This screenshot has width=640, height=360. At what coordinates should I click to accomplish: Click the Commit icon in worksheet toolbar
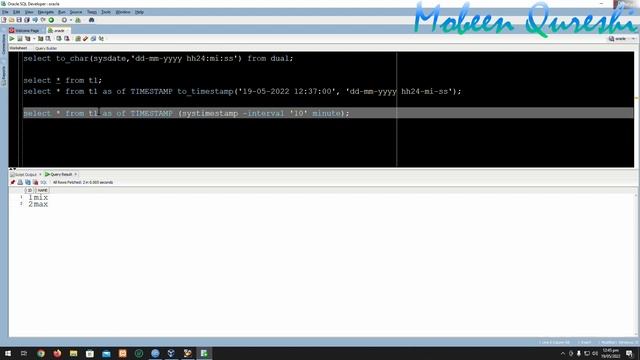(59, 39)
